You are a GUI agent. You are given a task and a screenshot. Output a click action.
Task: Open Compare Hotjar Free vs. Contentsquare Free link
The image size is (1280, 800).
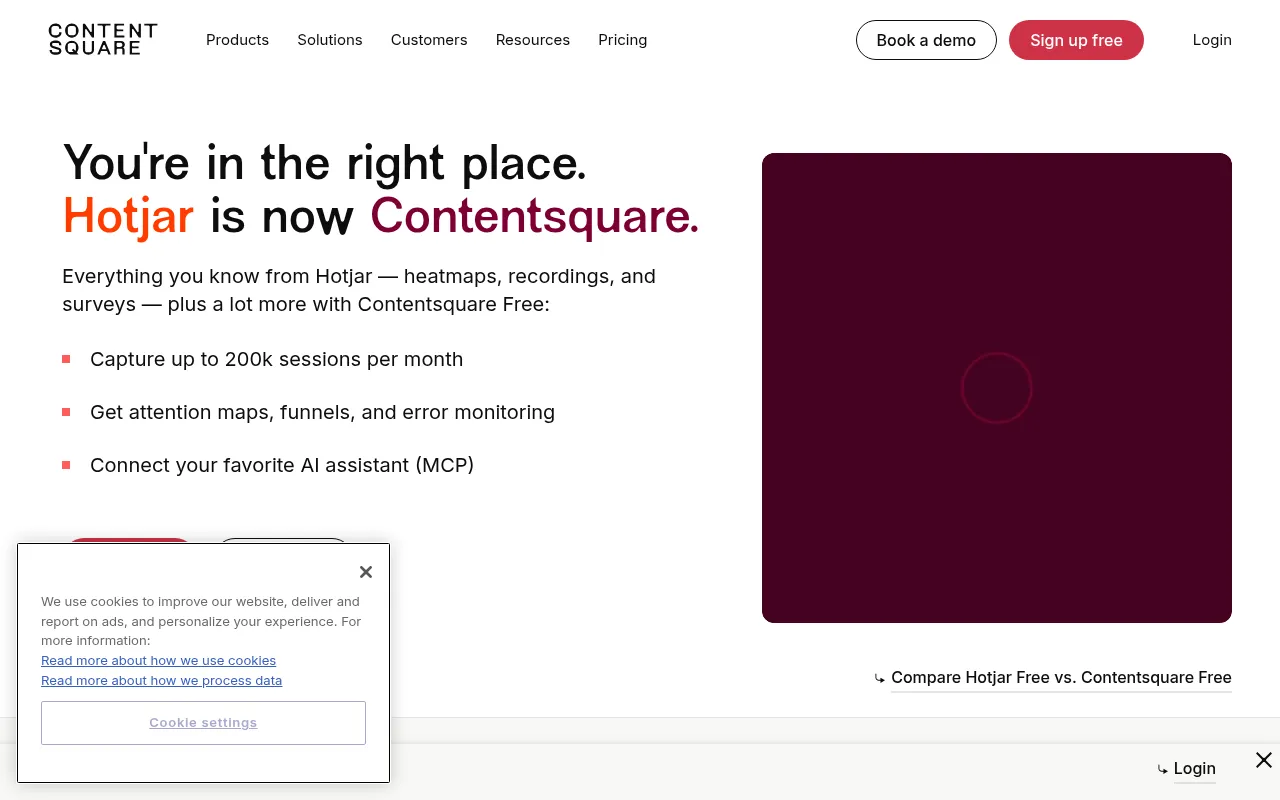tap(1061, 677)
